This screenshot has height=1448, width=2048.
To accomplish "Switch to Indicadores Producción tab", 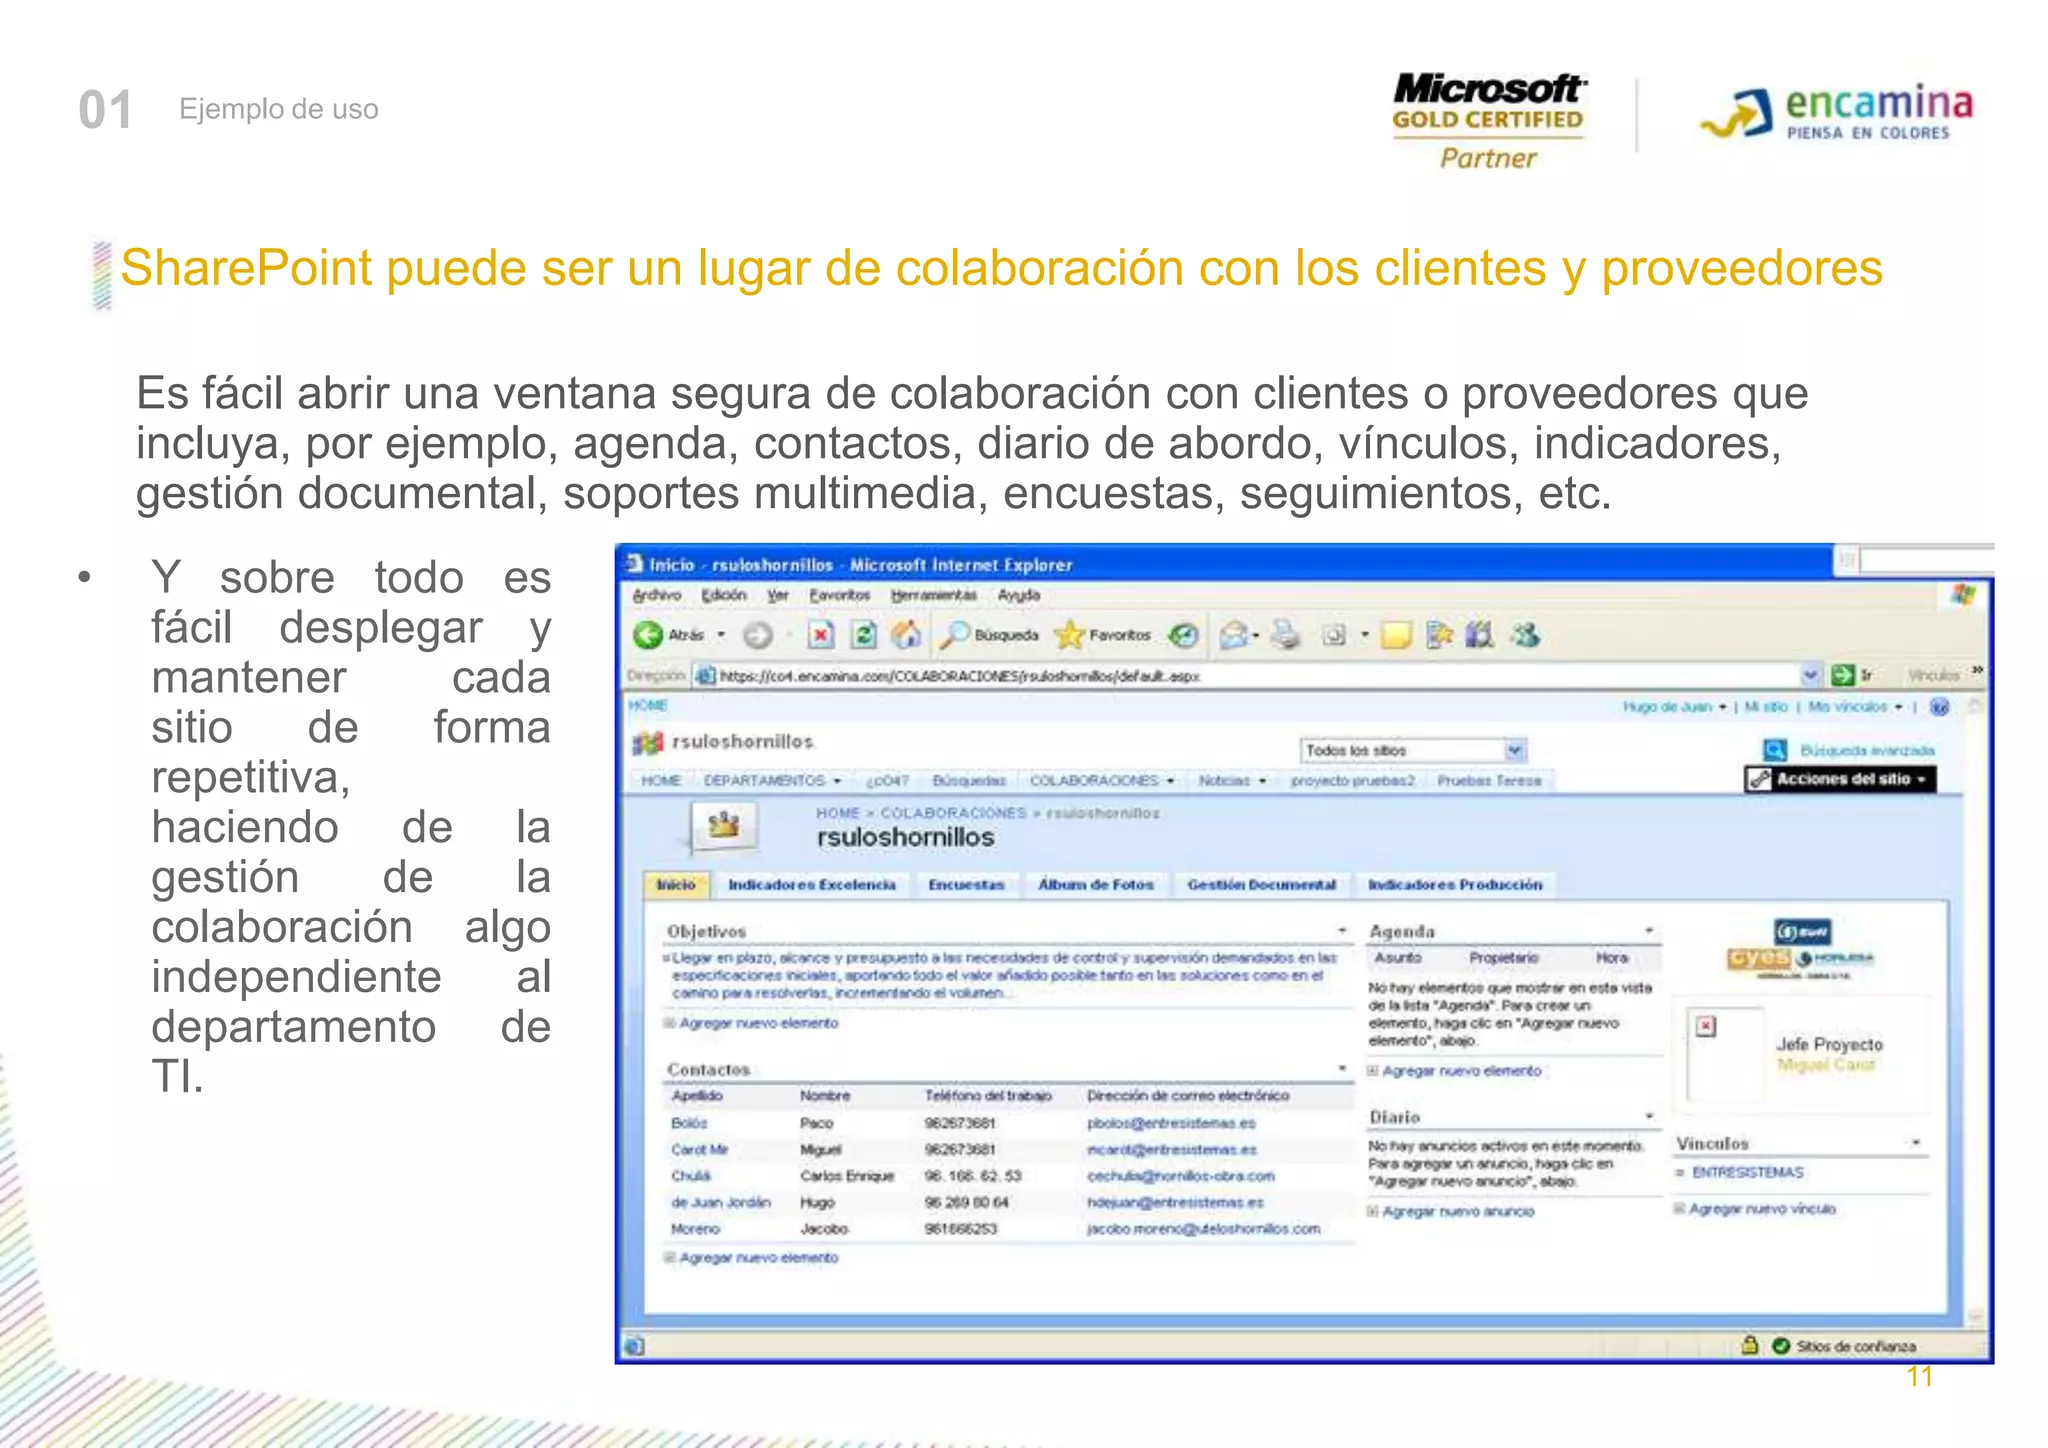I will 1455,885.
